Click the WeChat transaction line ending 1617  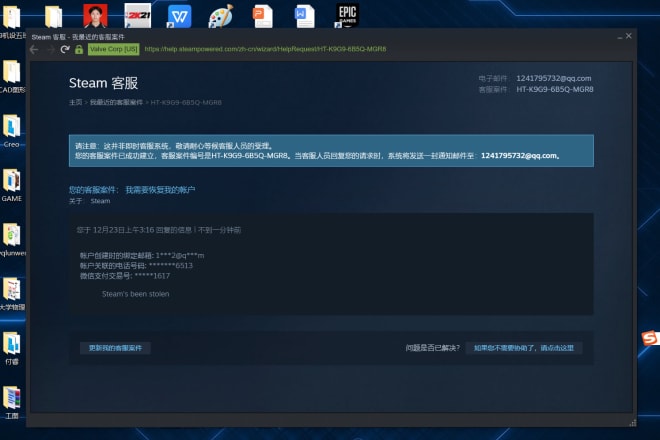125,276
